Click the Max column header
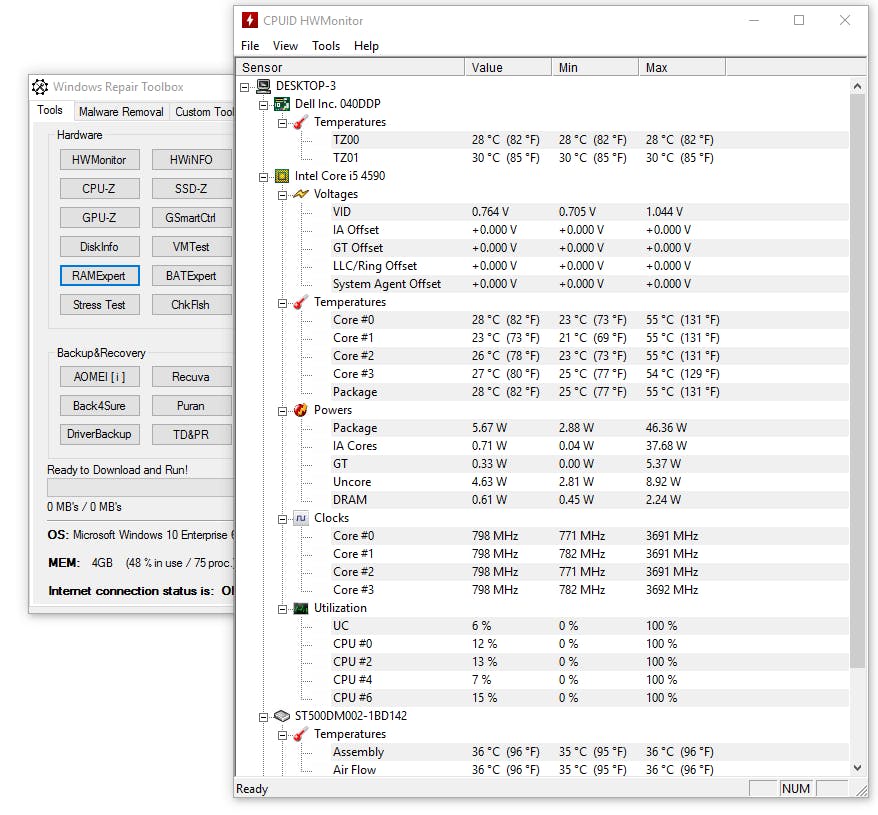The height and width of the screenshot is (815, 878). 682,67
